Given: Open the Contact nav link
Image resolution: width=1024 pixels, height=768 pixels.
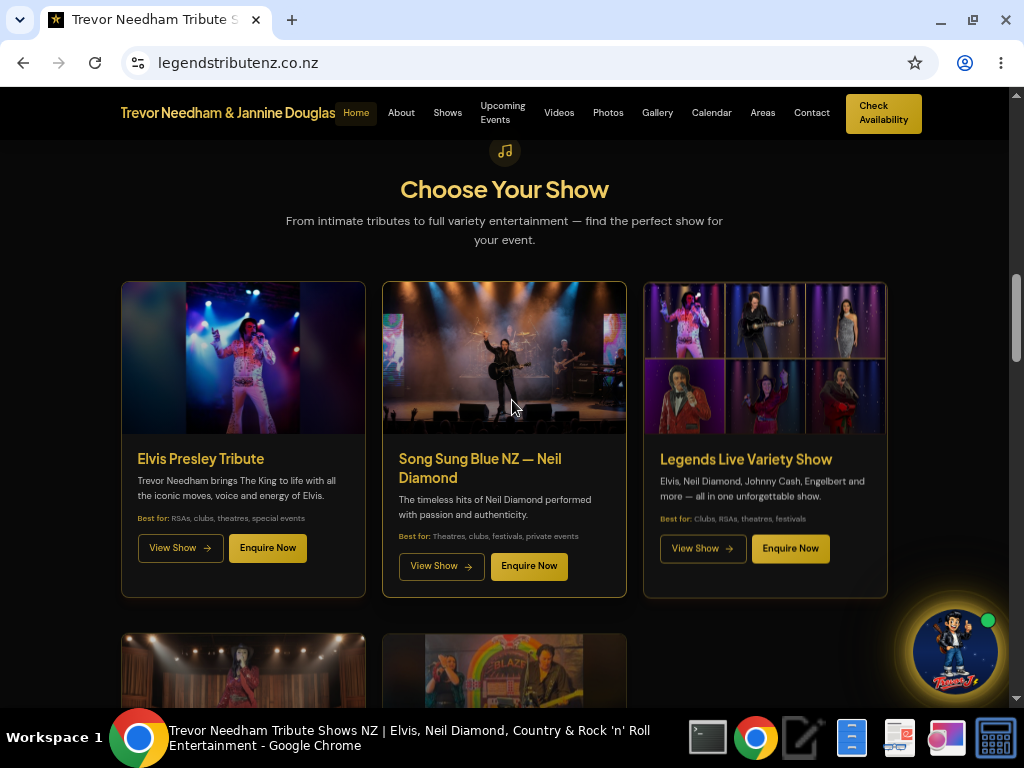Looking at the screenshot, I should pos(812,113).
